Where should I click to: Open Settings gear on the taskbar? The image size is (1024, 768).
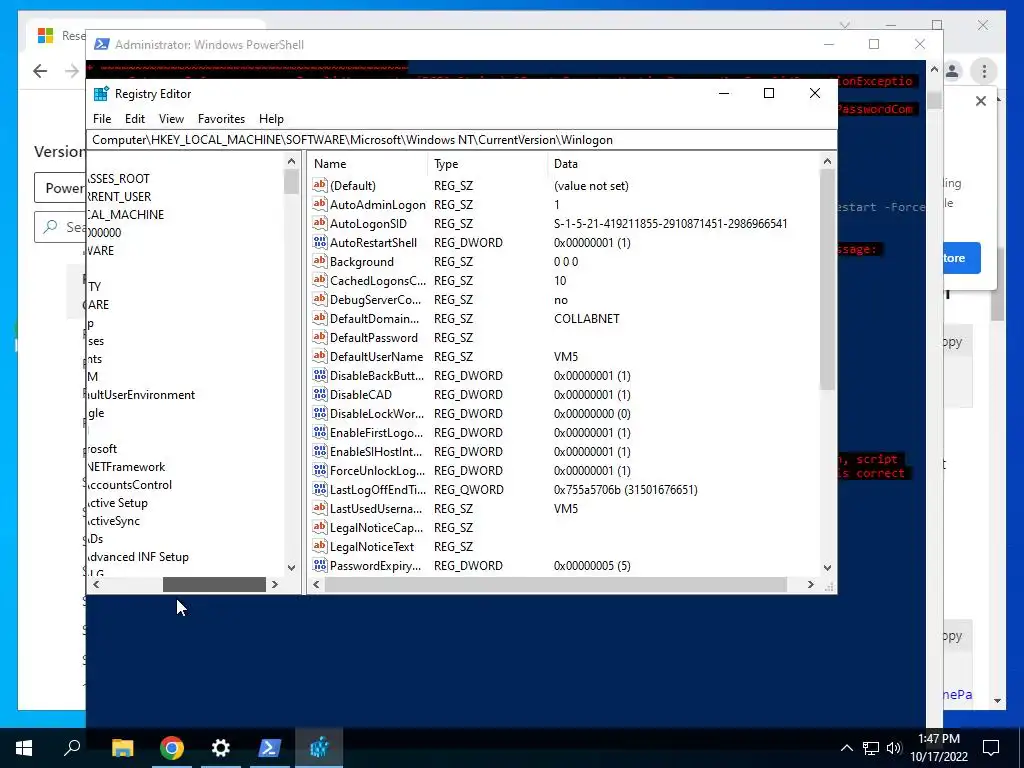[x=221, y=748]
